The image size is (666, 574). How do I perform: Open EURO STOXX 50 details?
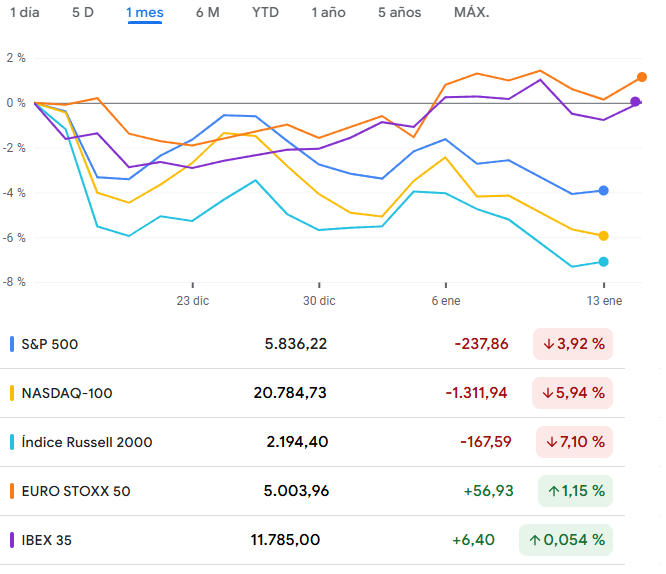pyautogui.click(x=76, y=491)
